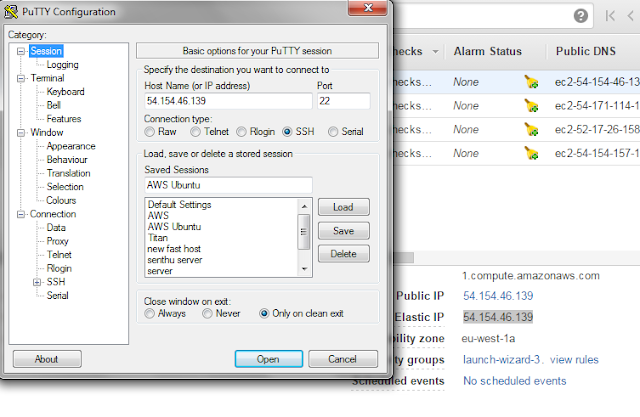Click the About button
This screenshot has height=417, width=640.
[47, 359]
